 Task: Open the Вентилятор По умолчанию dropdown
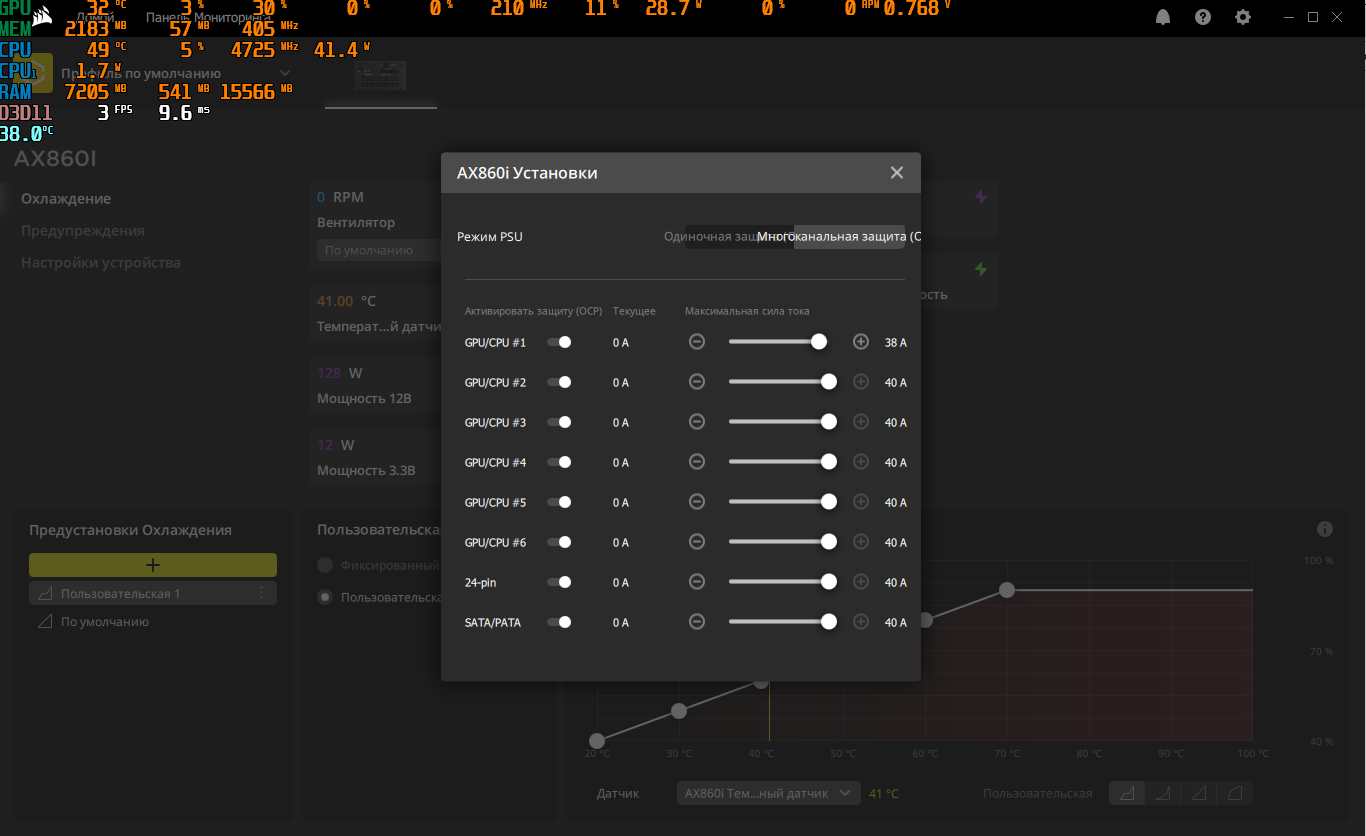[379, 250]
